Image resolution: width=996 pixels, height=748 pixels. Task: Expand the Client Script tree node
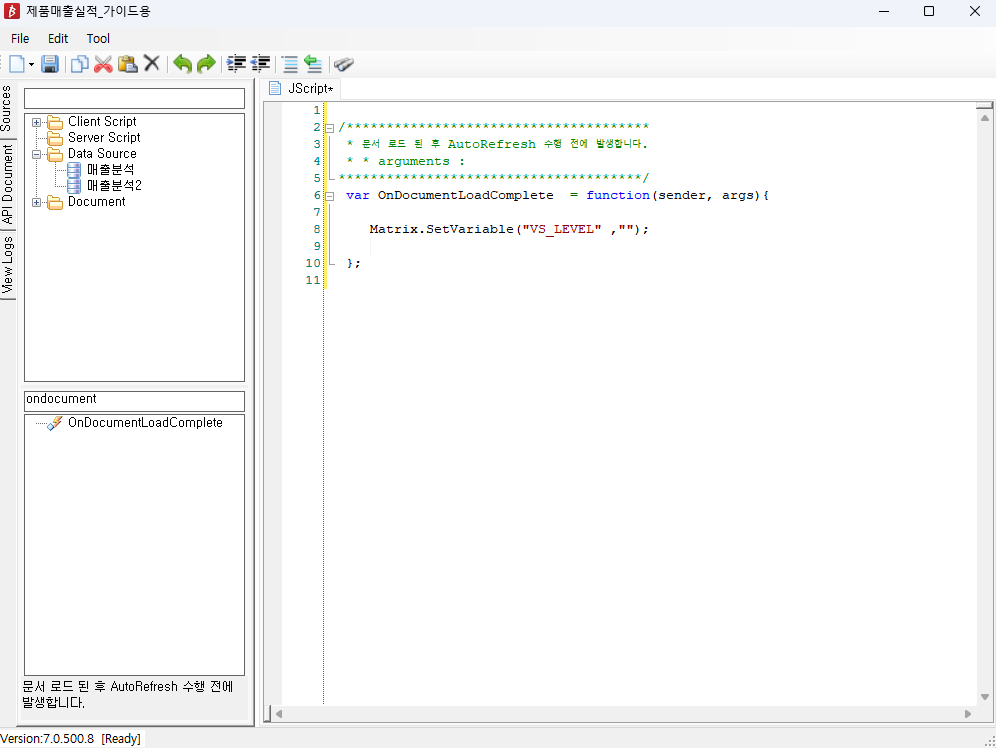pyautogui.click(x=37, y=123)
